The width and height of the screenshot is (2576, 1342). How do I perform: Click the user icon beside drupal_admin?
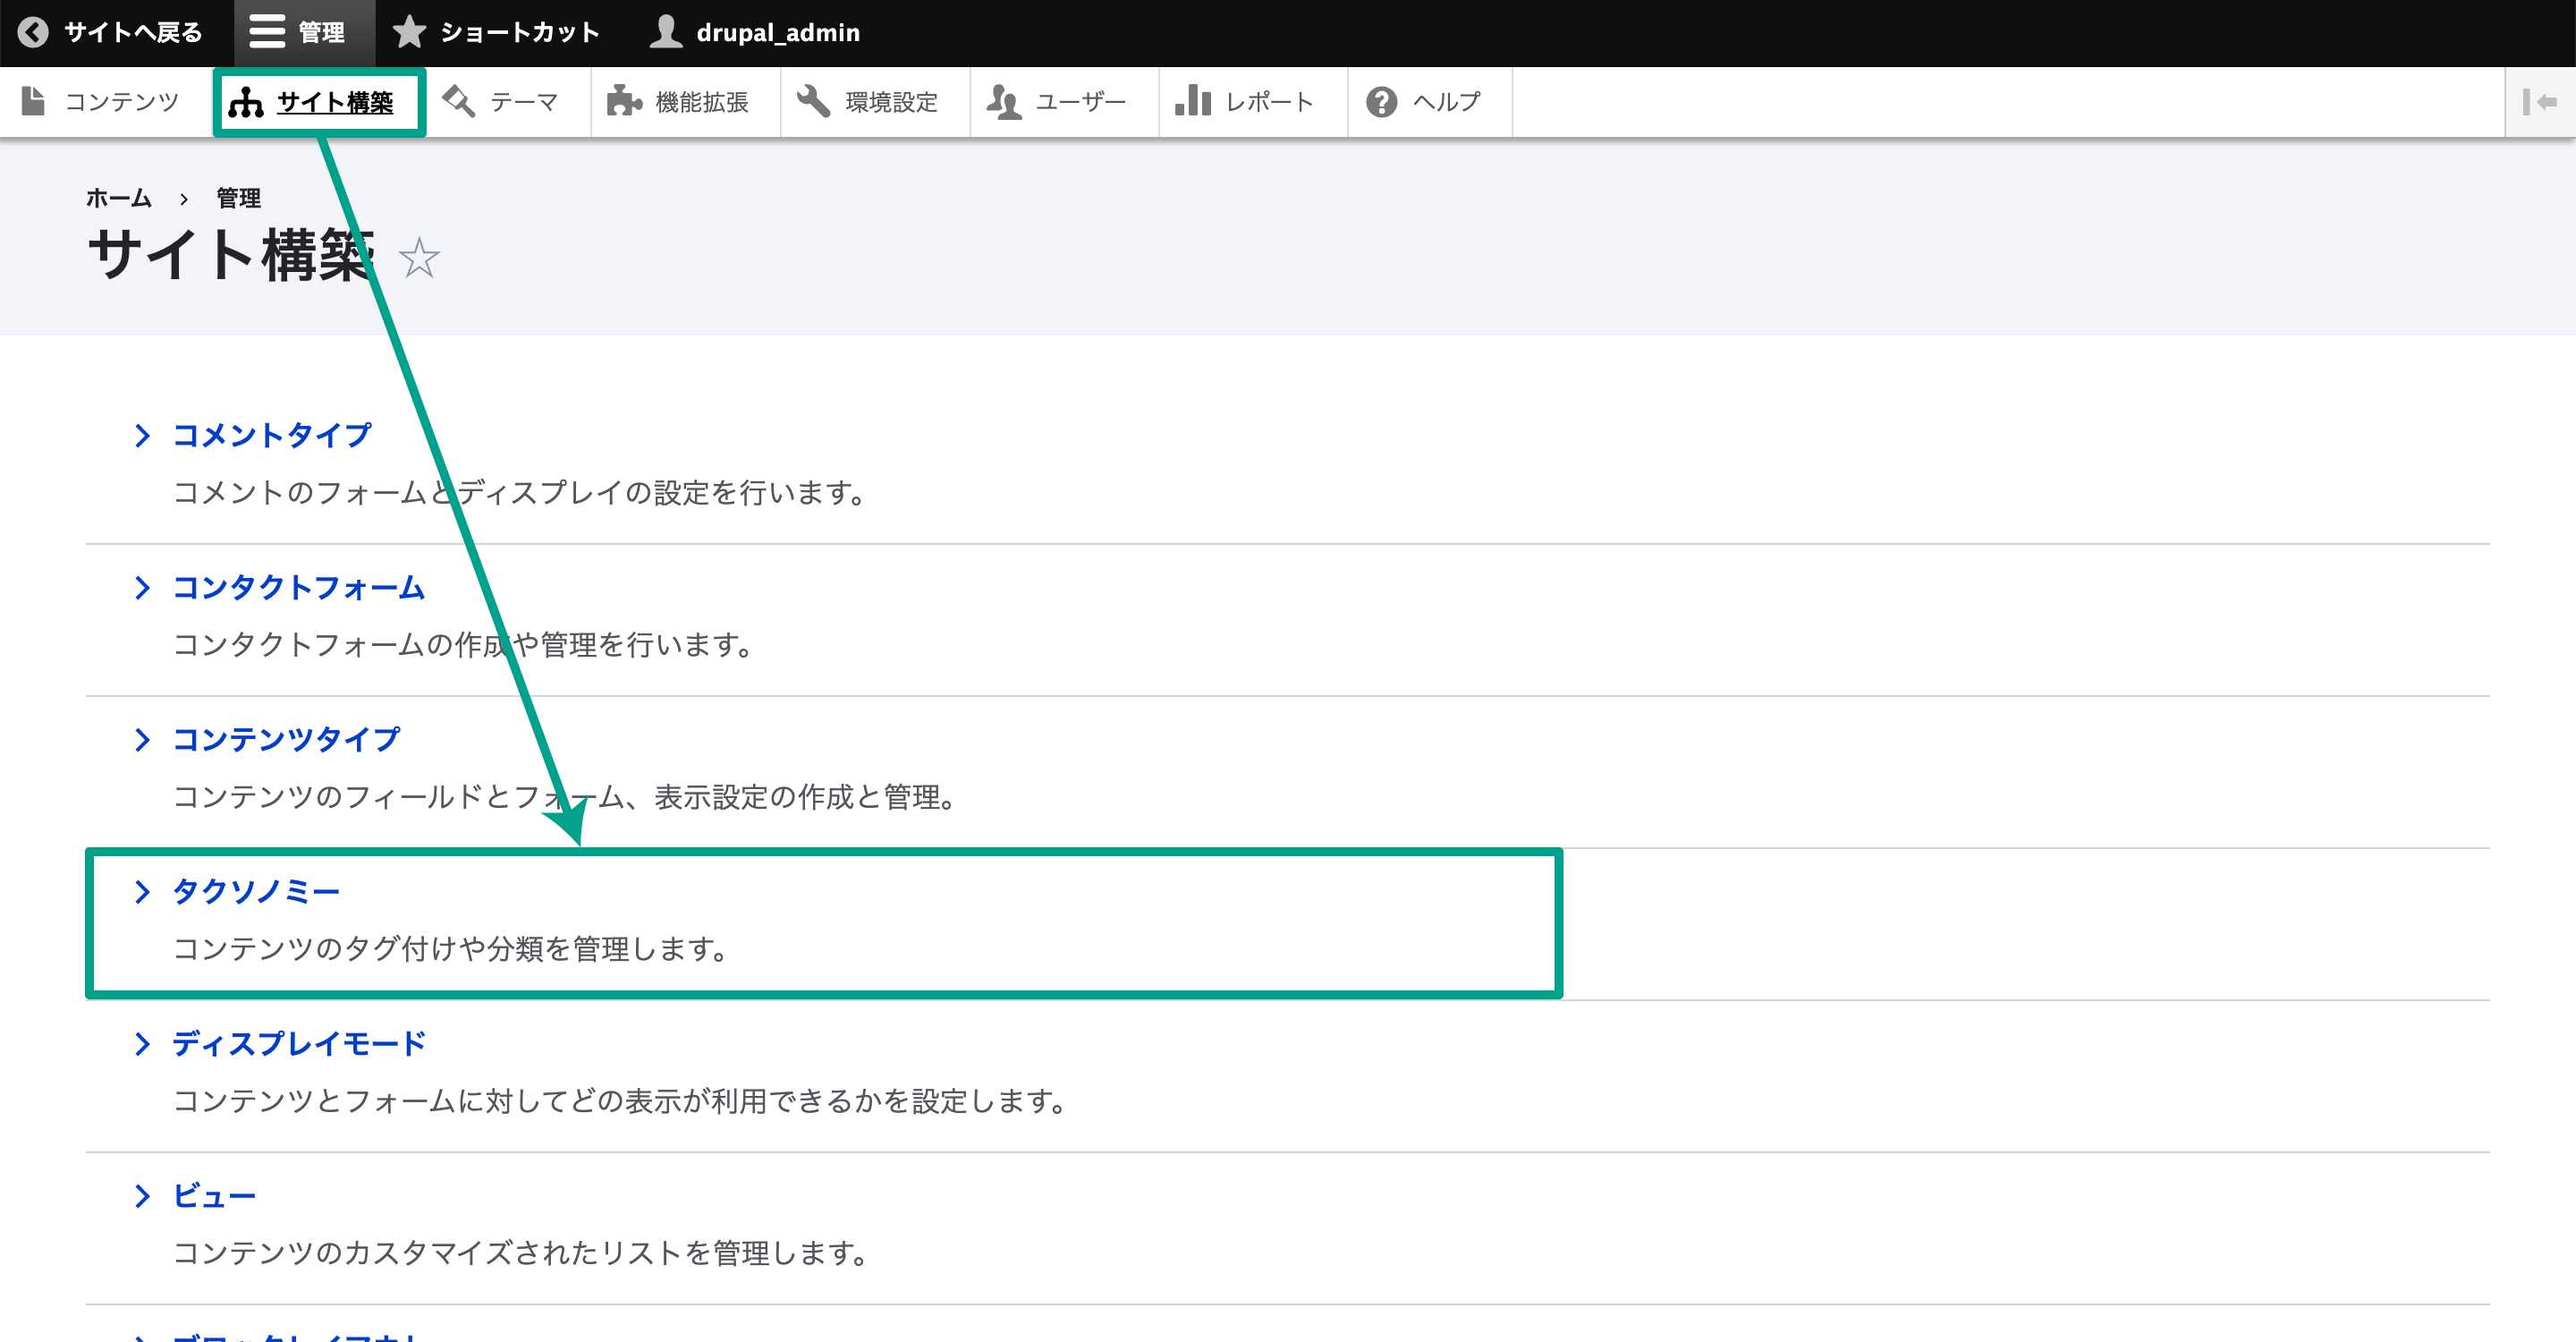pos(666,32)
